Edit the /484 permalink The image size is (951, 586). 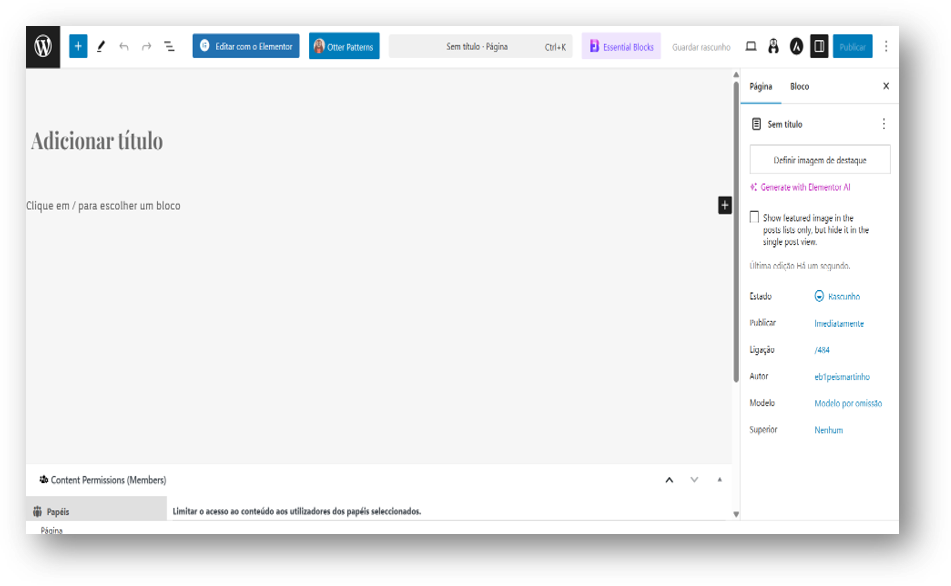pos(822,350)
